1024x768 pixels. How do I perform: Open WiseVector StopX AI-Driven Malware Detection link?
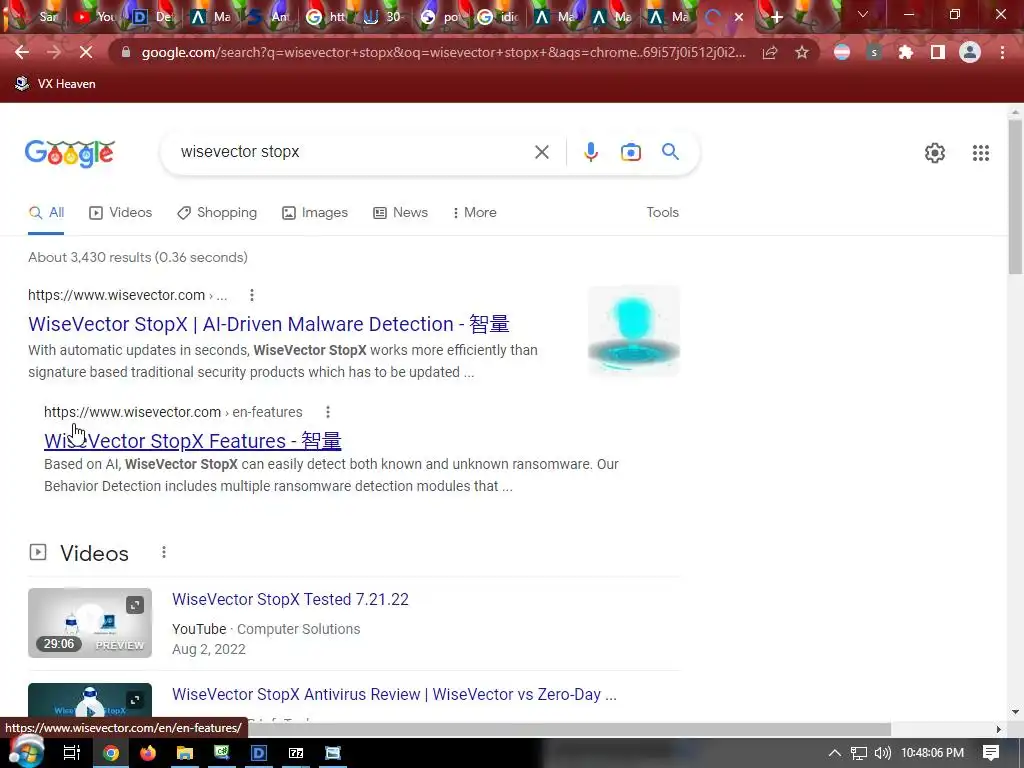(x=268, y=324)
